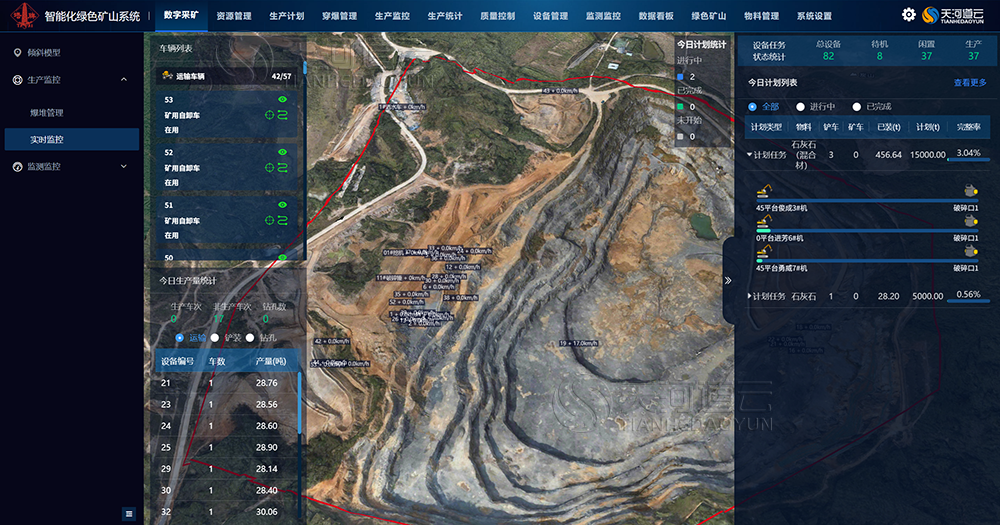Click device 29 row with 28.14 tons
1000x525 pixels.
pos(226,469)
